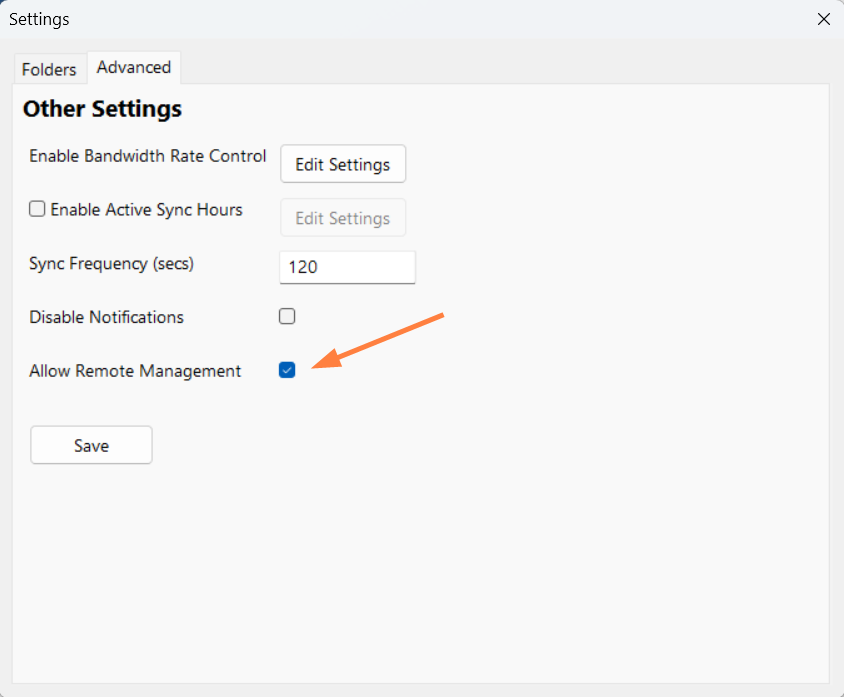Click the Settings window title text
The width and height of the screenshot is (844, 697).
(39, 19)
